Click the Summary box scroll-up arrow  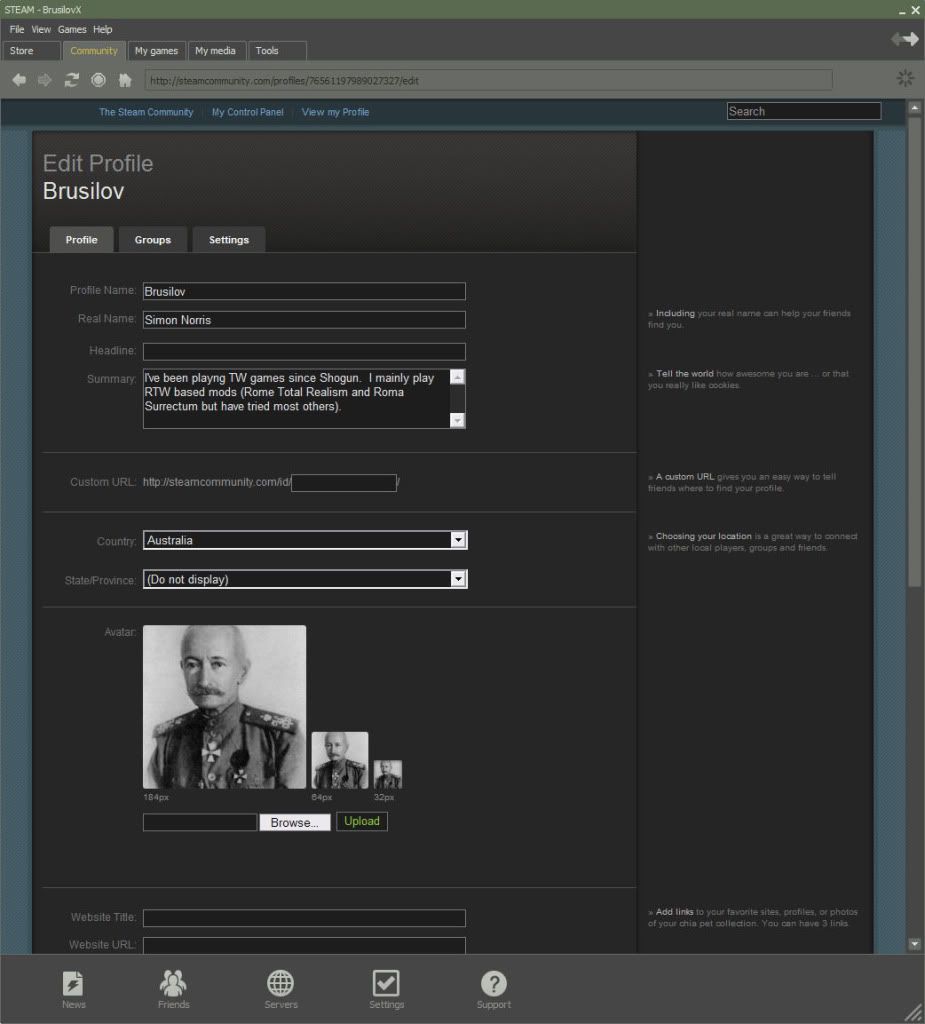[457, 377]
